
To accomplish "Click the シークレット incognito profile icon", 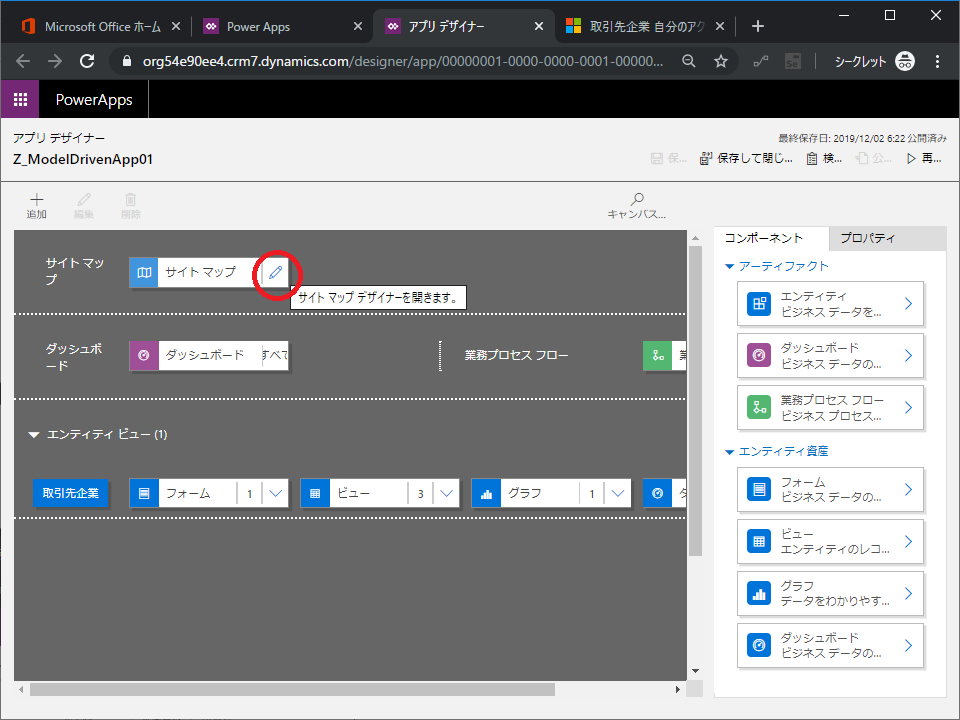I will 904,61.
